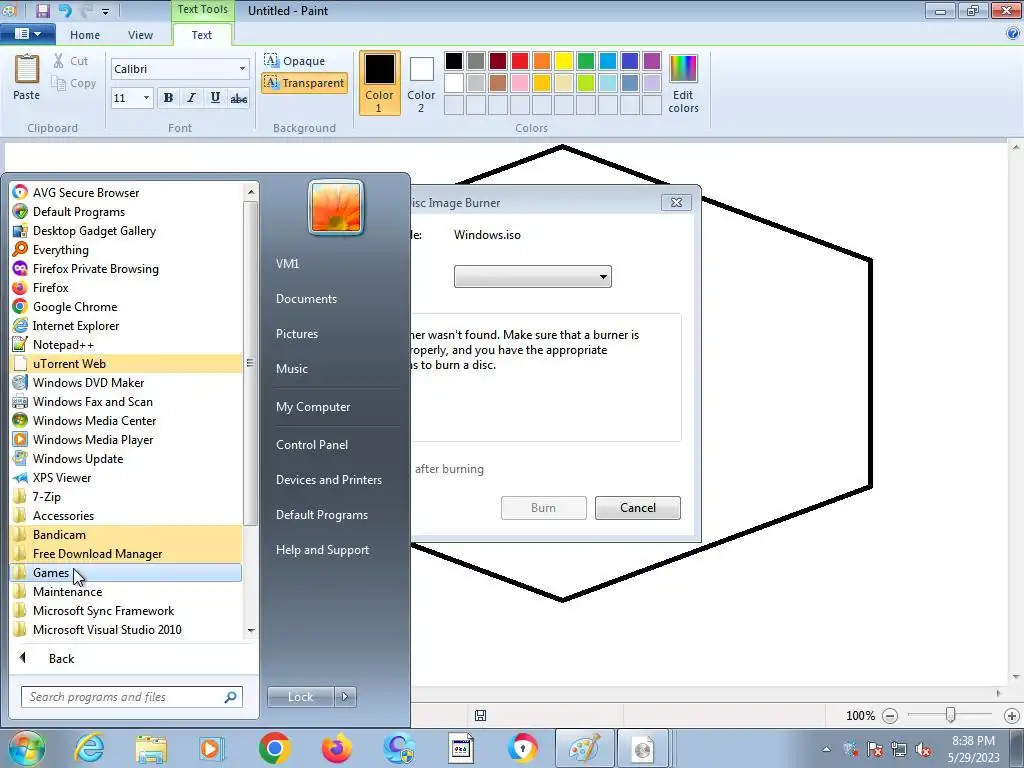
Task: Open Notepad++ from programs list
Action: tap(127, 344)
